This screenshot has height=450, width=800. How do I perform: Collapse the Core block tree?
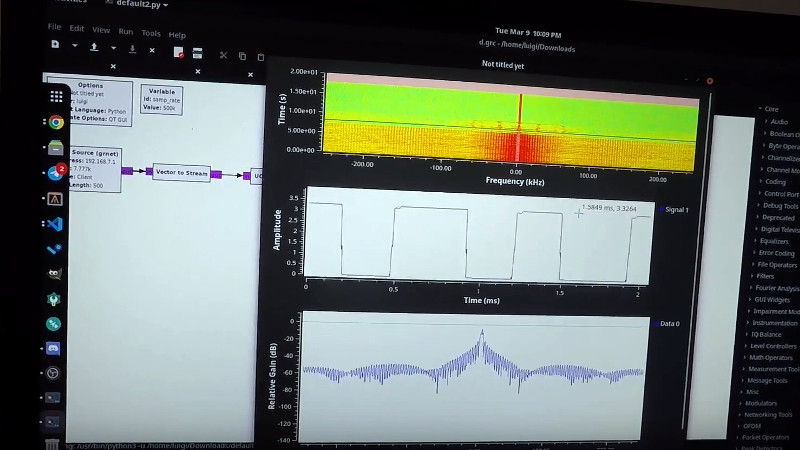761,109
